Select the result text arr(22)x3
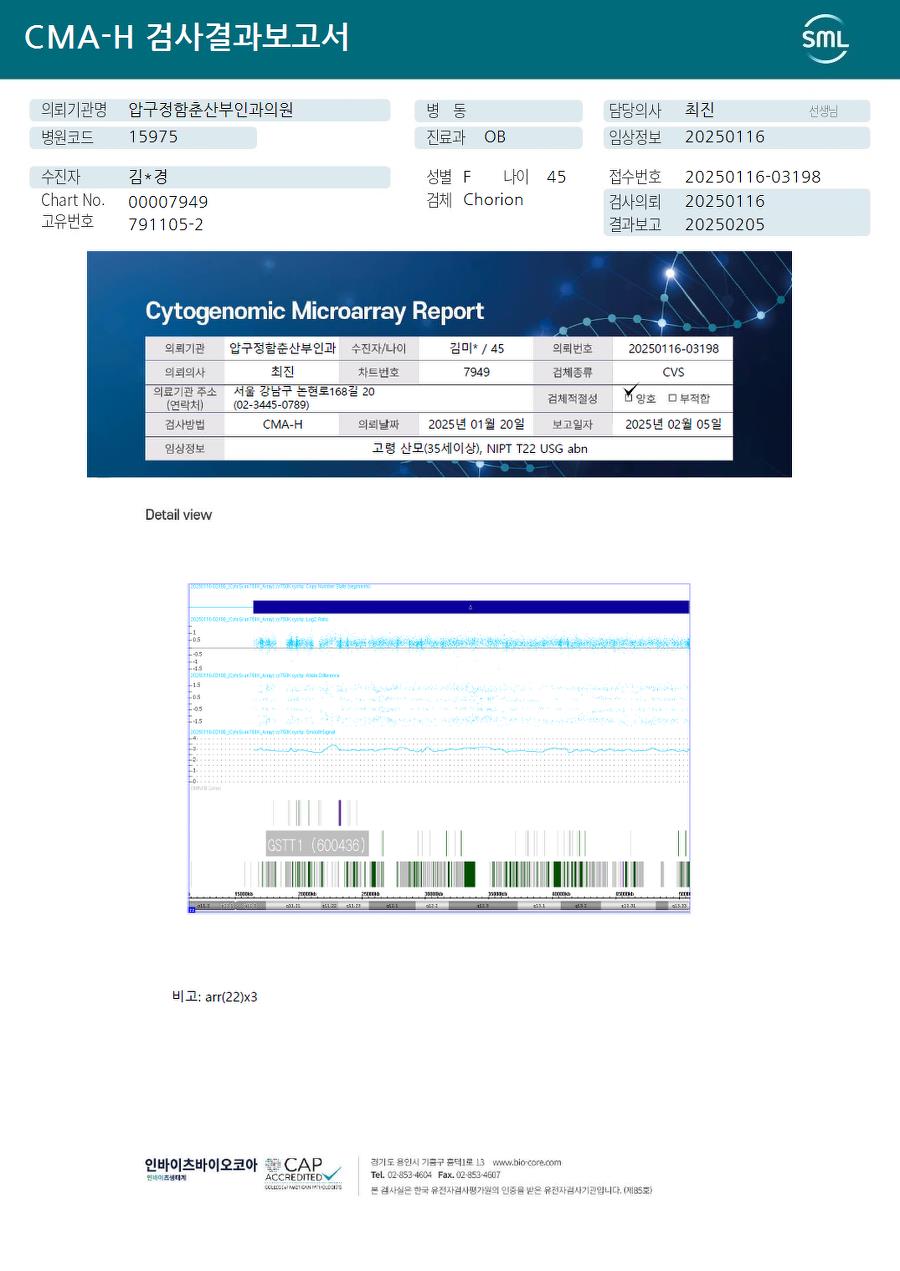900x1271 pixels. (231, 997)
